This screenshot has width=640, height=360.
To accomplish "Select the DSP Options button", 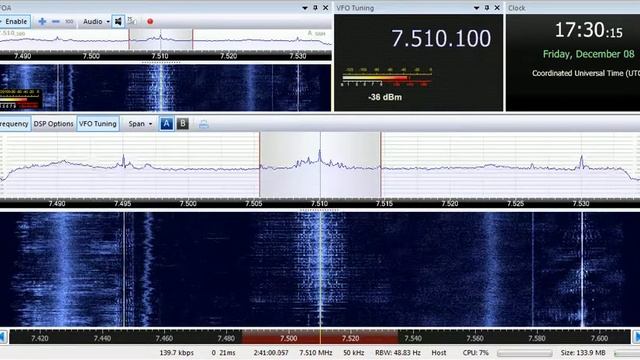I will 53,124.
